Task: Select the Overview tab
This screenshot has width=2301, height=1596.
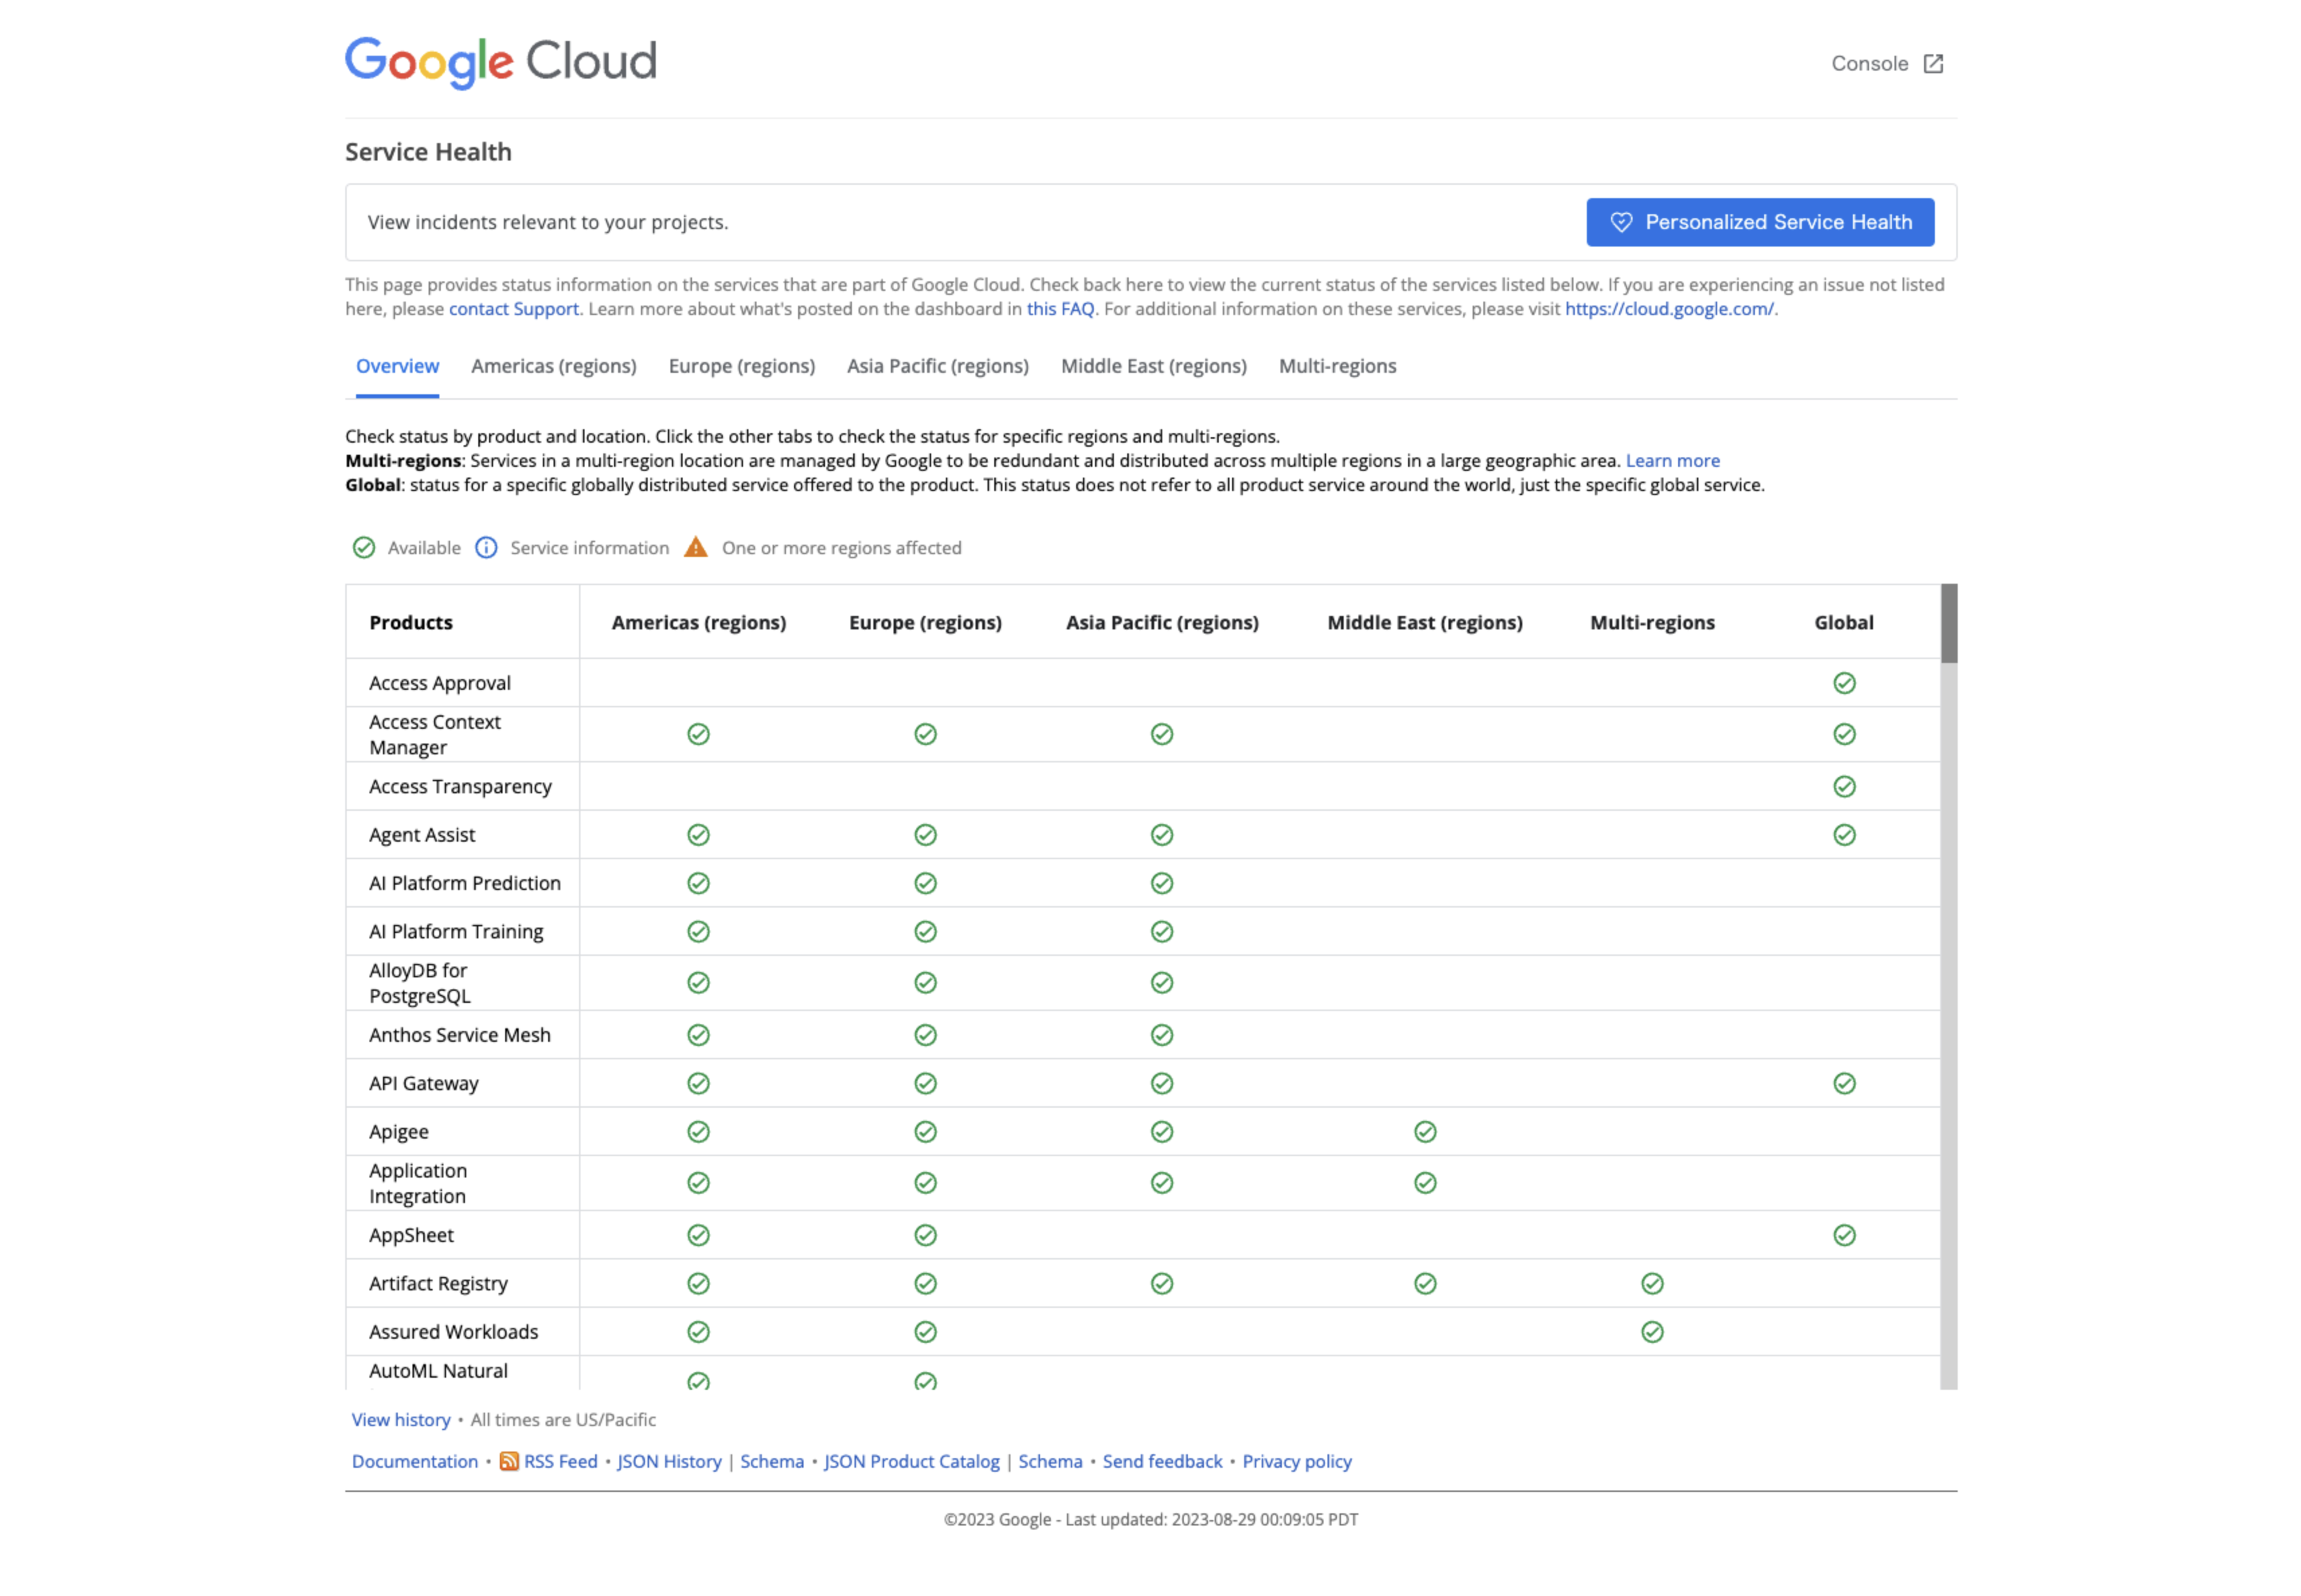Action: point(397,366)
